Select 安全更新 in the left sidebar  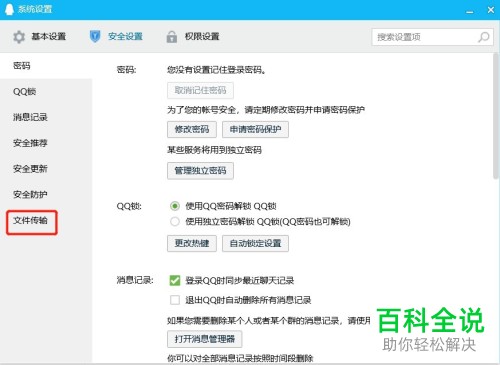[46, 169]
